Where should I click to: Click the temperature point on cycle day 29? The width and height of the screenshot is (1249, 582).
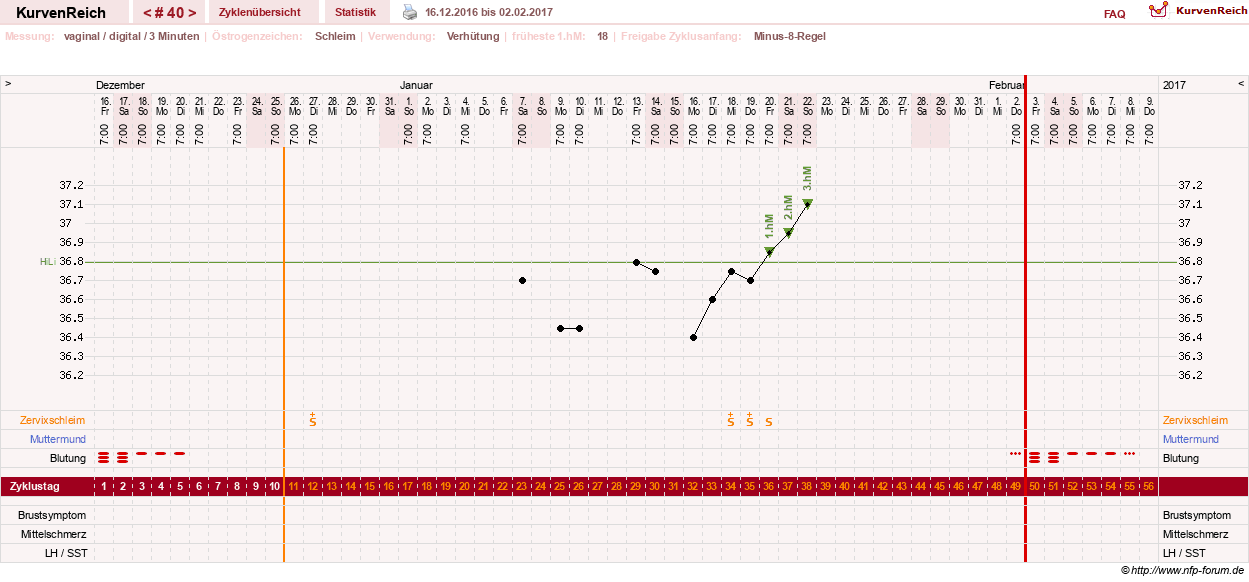point(636,262)
